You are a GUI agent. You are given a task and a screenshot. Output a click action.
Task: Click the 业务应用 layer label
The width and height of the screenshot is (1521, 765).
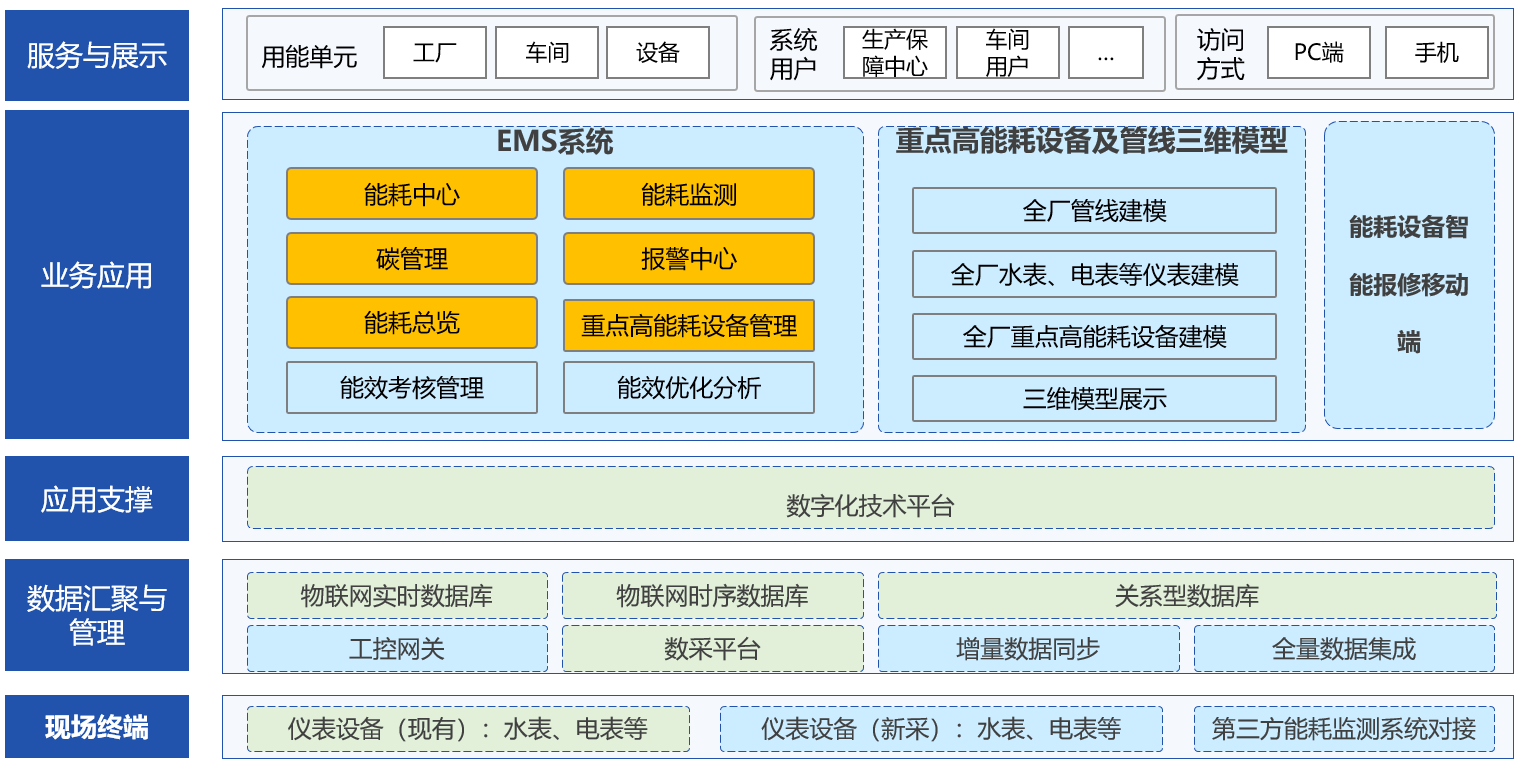coord(97,275)
